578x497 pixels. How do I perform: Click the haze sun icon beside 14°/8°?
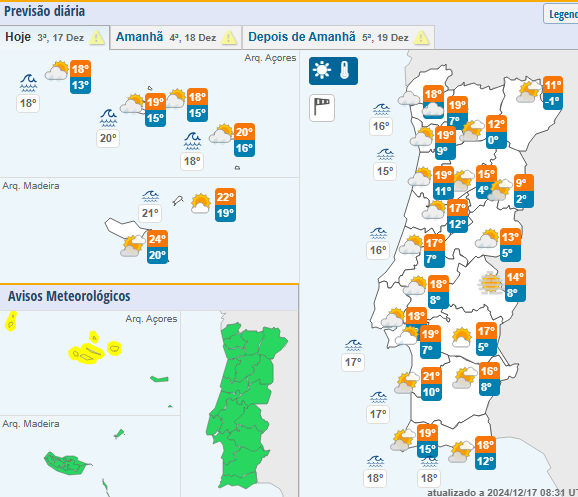pyautogui.click(x=491, y=283)
